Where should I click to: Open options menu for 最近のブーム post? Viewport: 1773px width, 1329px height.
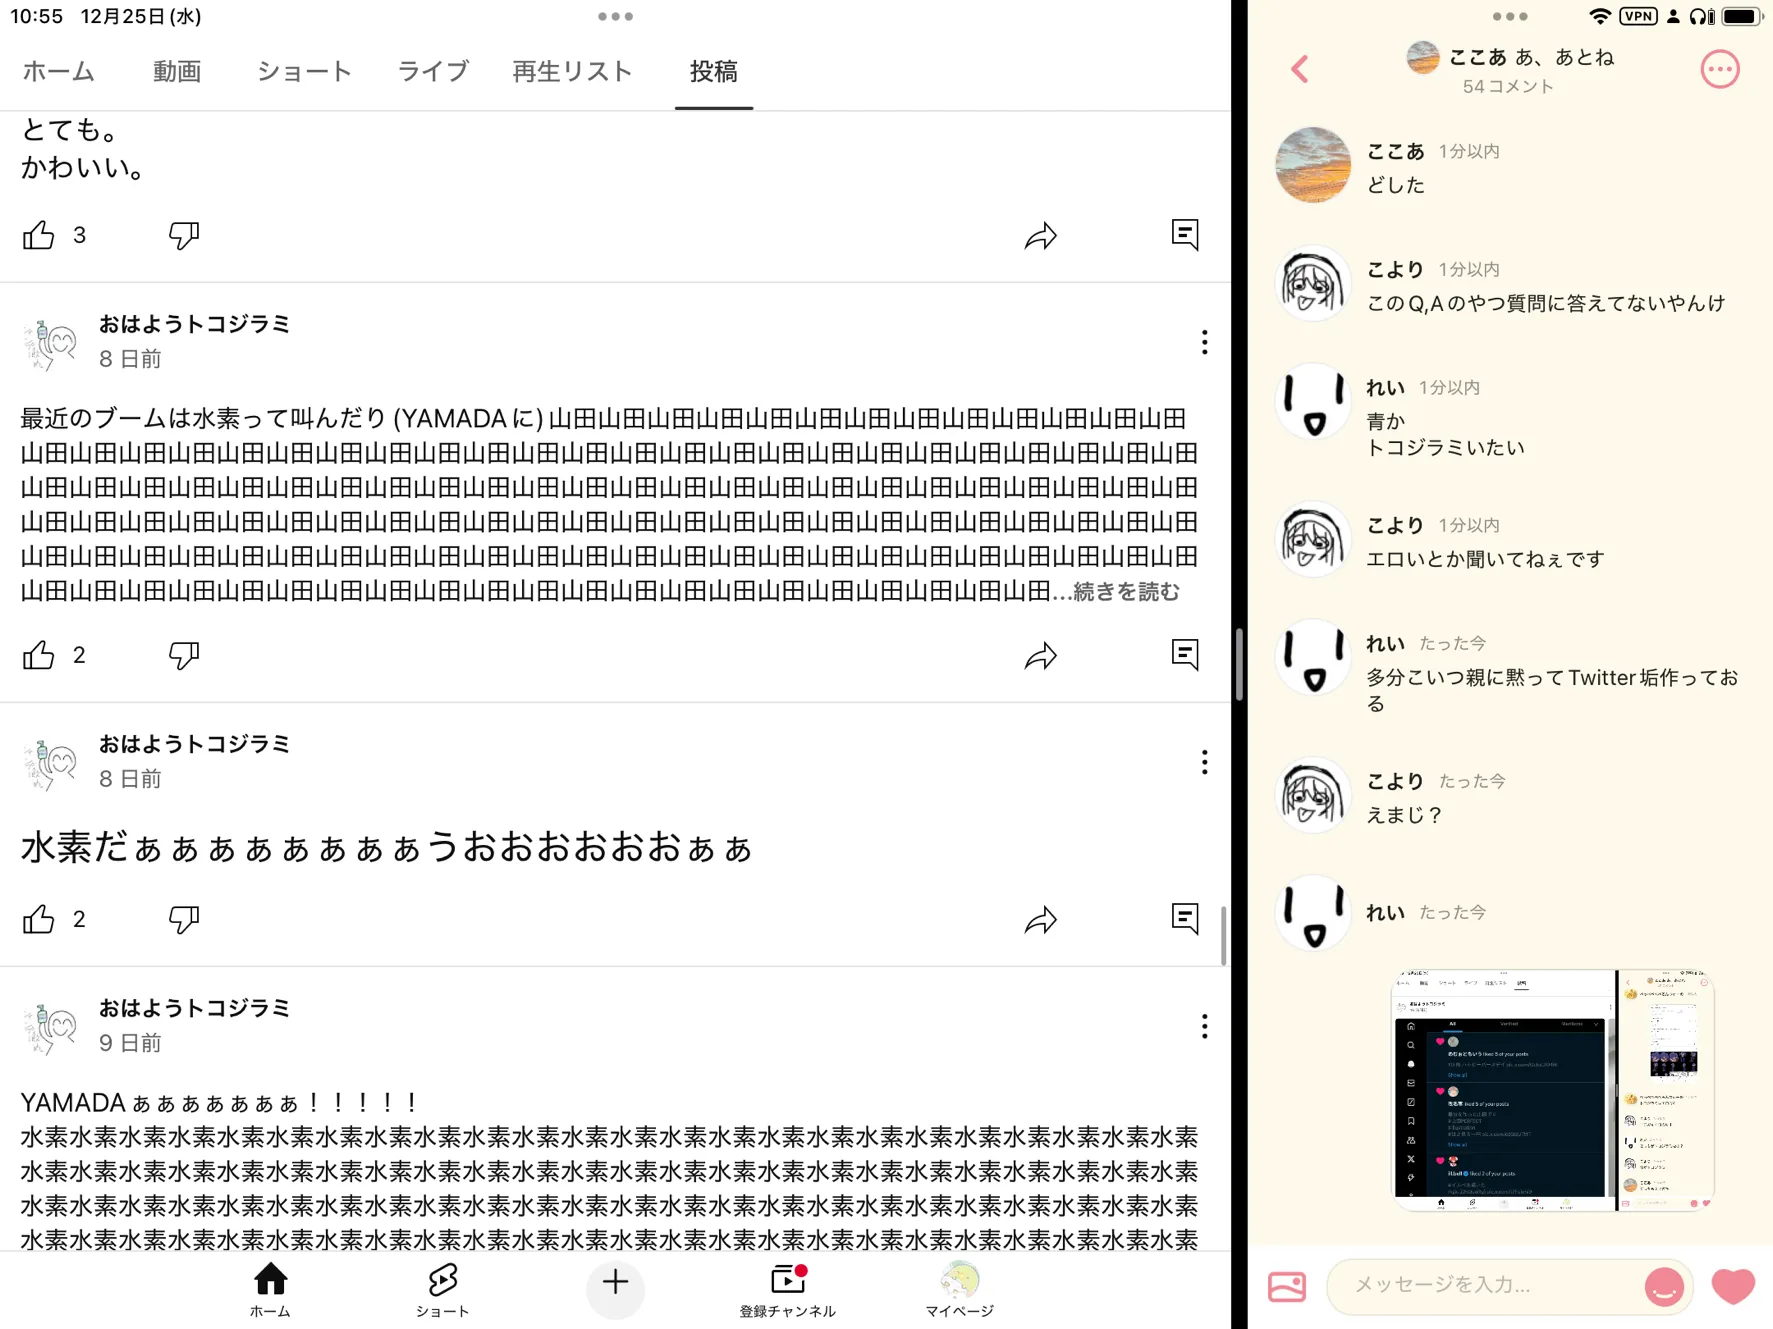point(1204,342)
